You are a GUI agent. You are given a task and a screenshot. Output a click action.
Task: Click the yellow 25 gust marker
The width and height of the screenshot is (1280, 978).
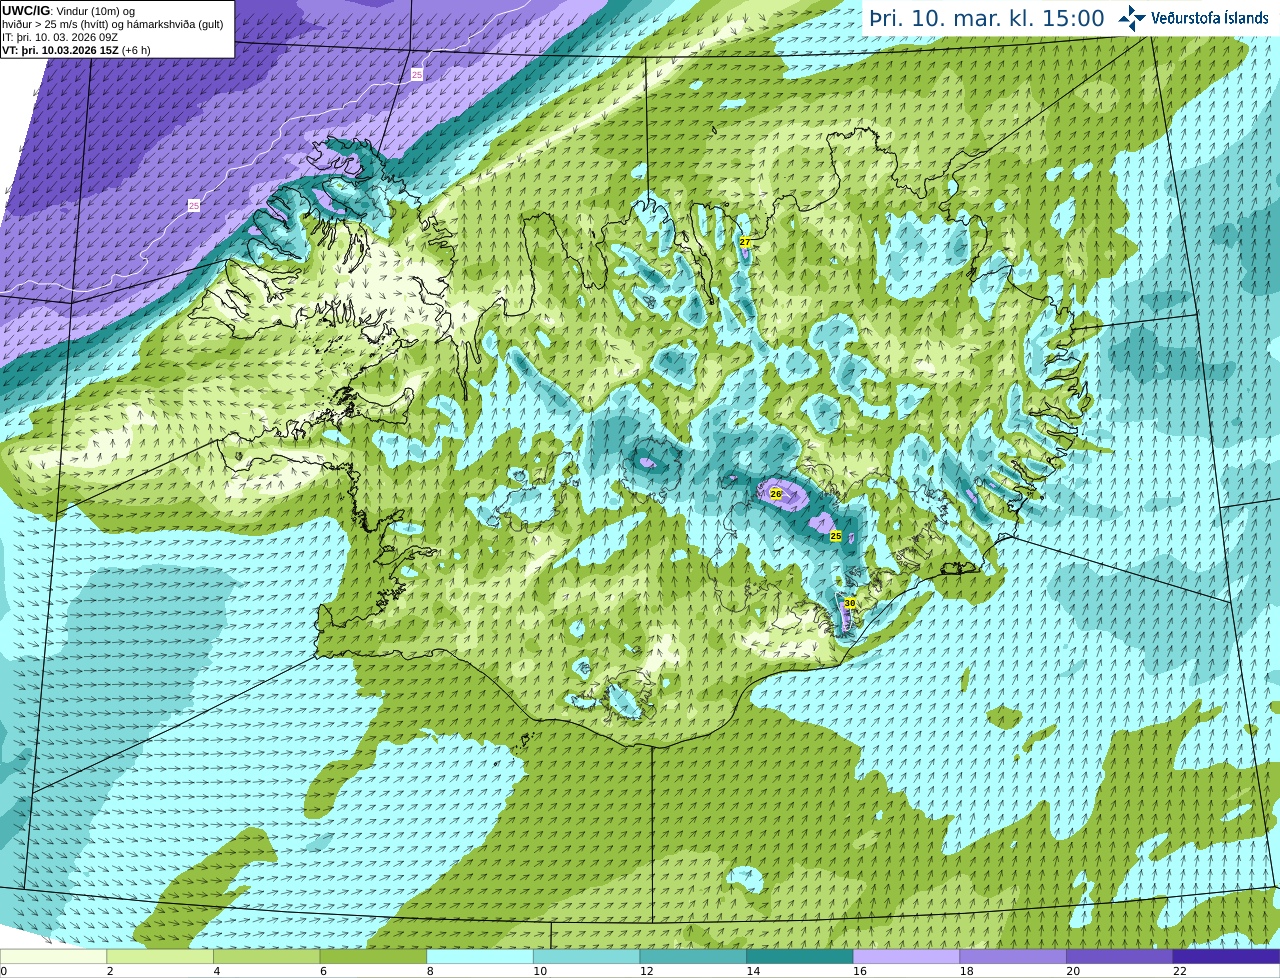(836, 537)
